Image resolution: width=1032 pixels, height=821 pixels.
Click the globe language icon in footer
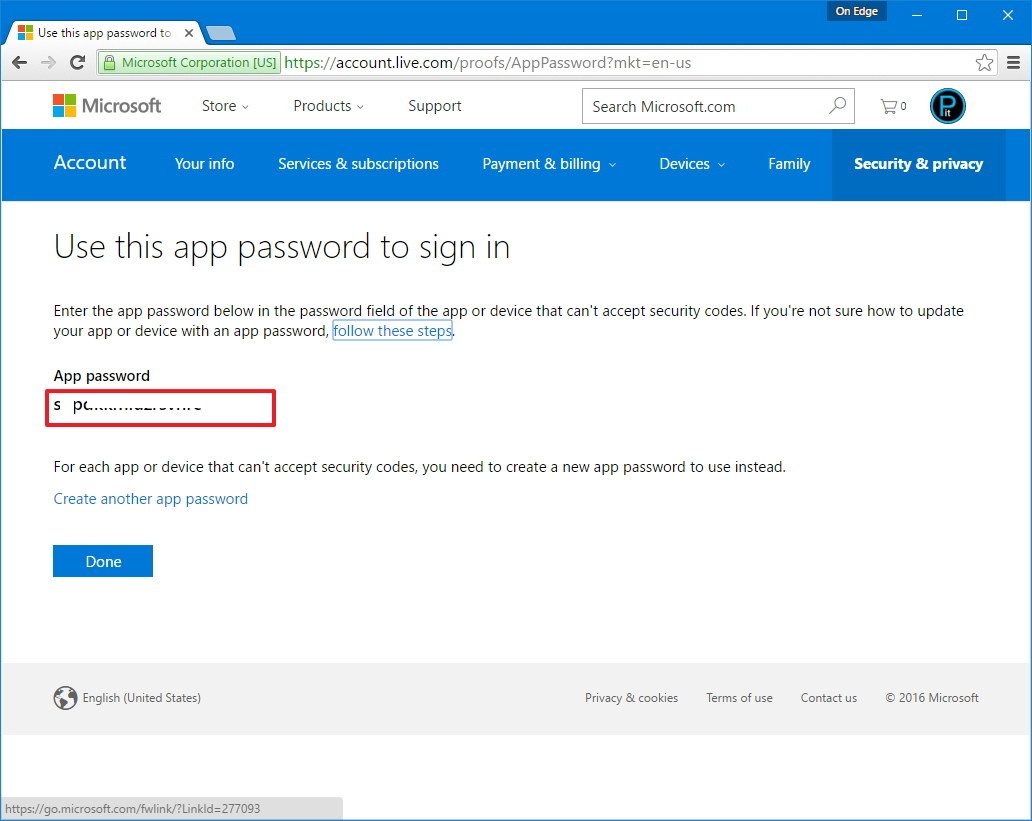coord(66,698)
